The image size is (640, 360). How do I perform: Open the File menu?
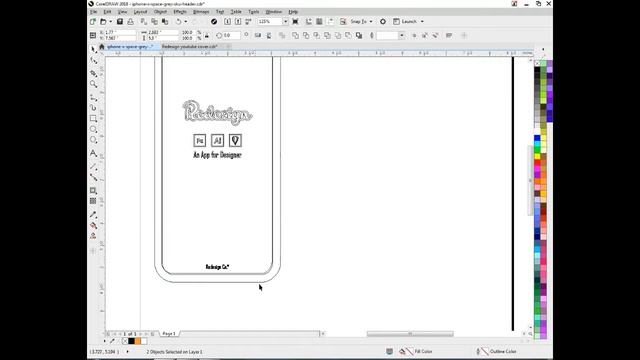click(93, 12)
